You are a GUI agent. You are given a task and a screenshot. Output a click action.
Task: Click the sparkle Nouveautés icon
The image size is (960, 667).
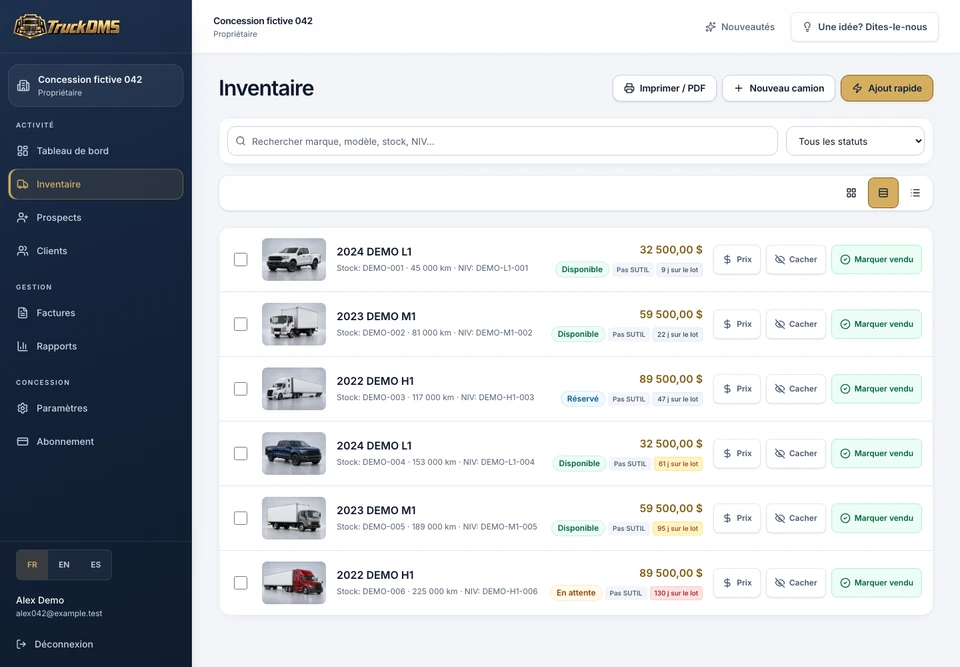click(710, 27)
